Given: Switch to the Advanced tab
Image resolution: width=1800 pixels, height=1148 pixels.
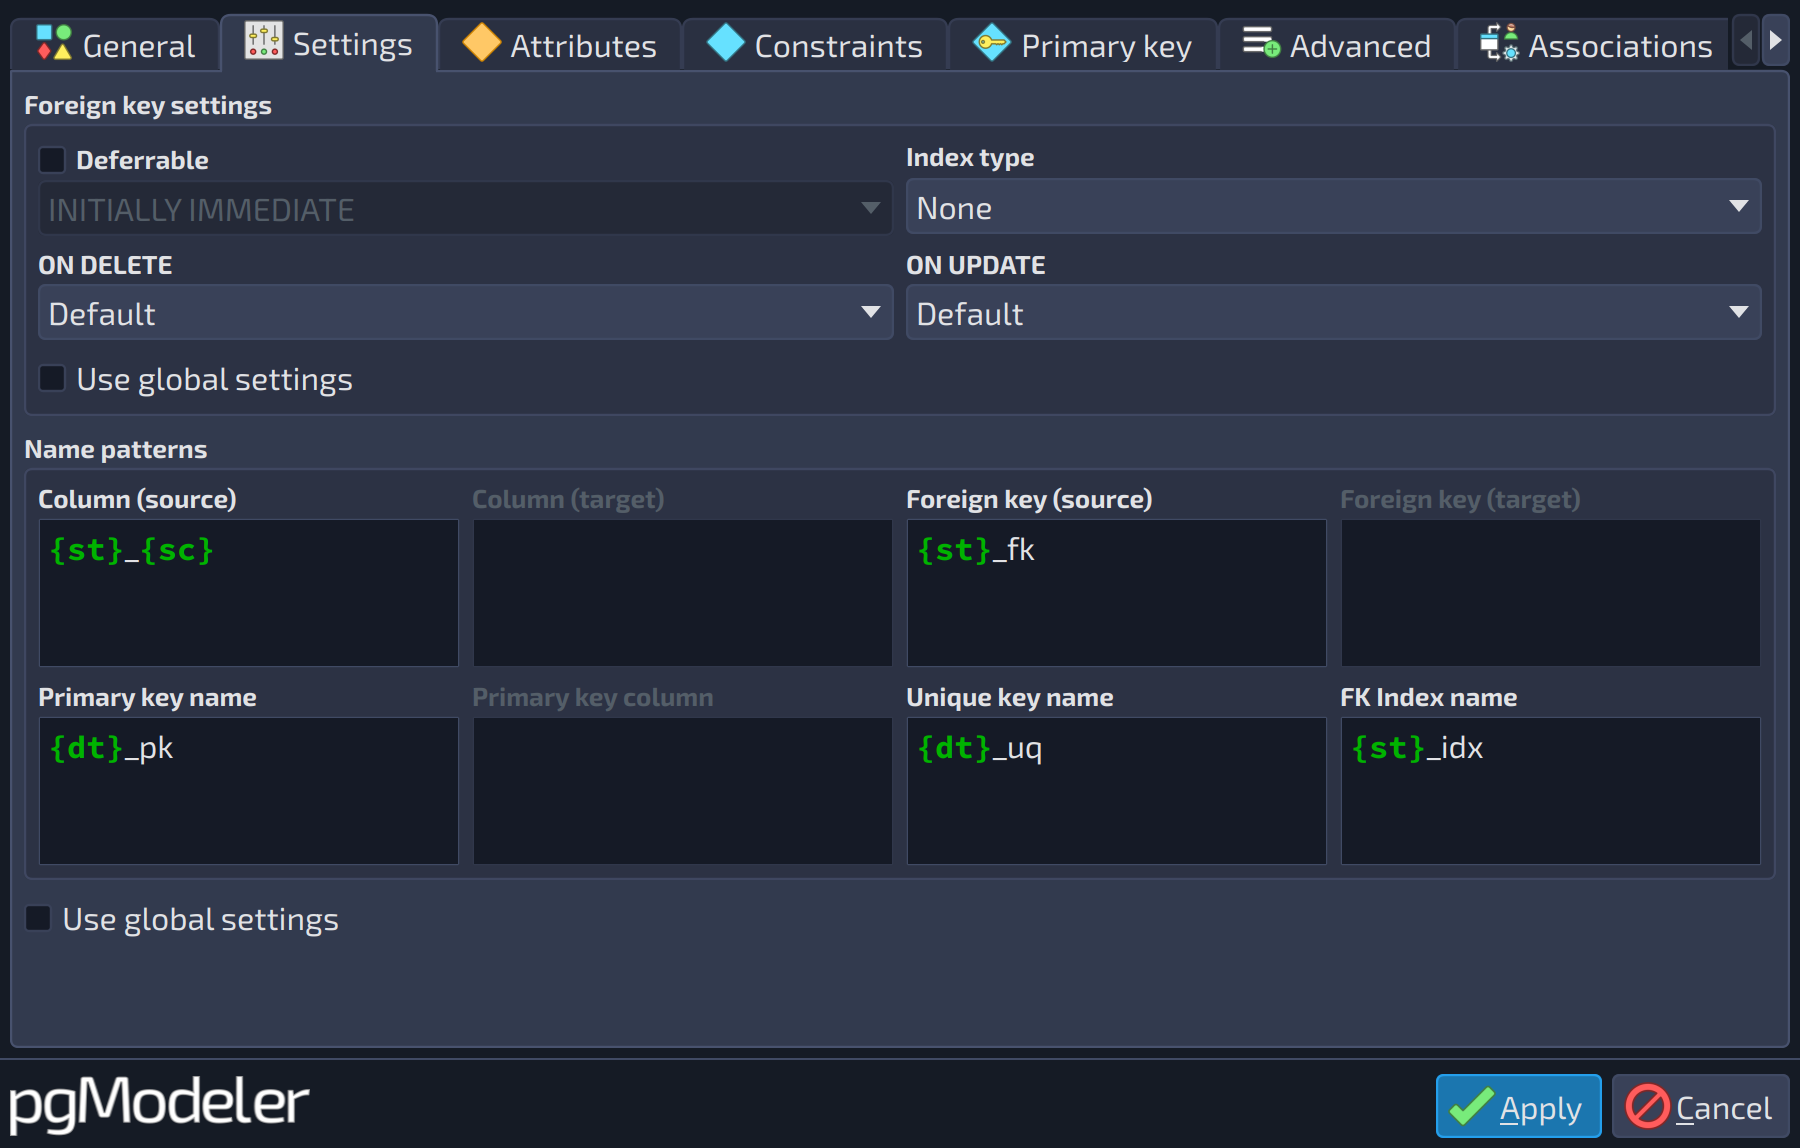Looking at the screenshot, I should [1336, 45].
